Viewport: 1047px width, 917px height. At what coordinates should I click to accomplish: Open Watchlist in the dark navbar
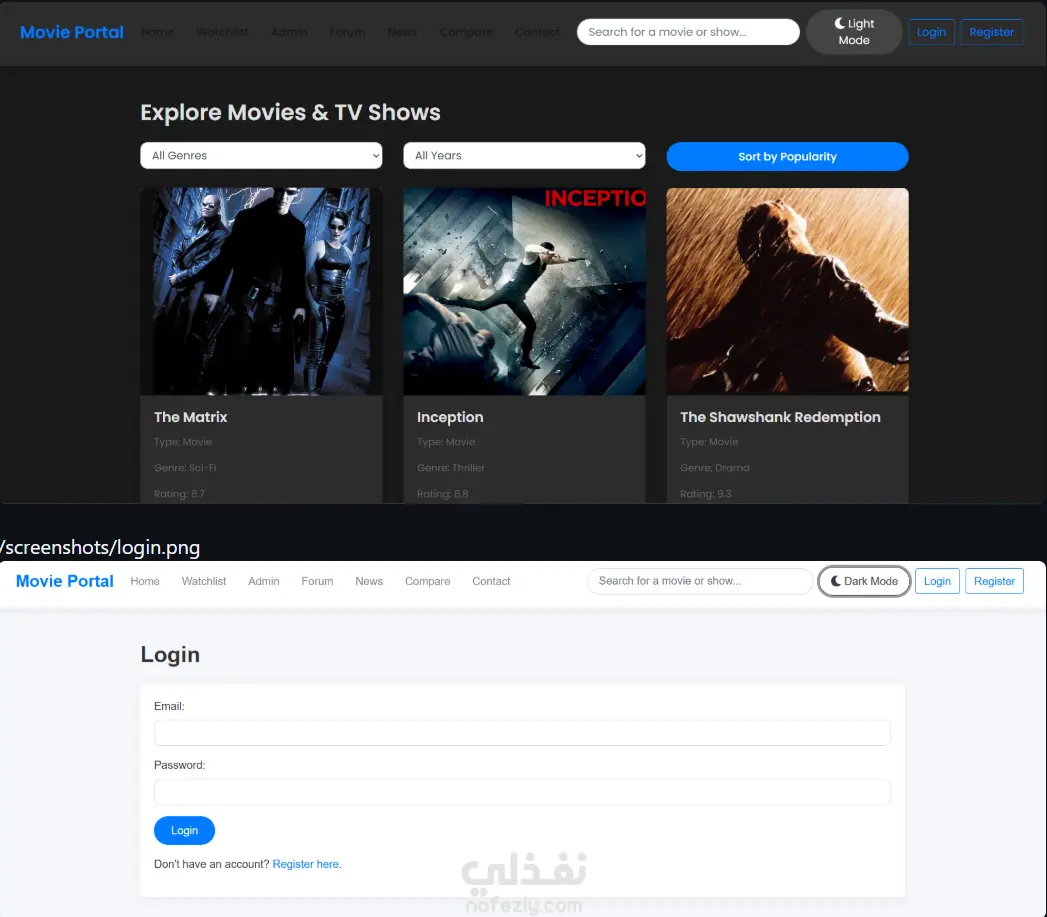(x=222, y=32)
